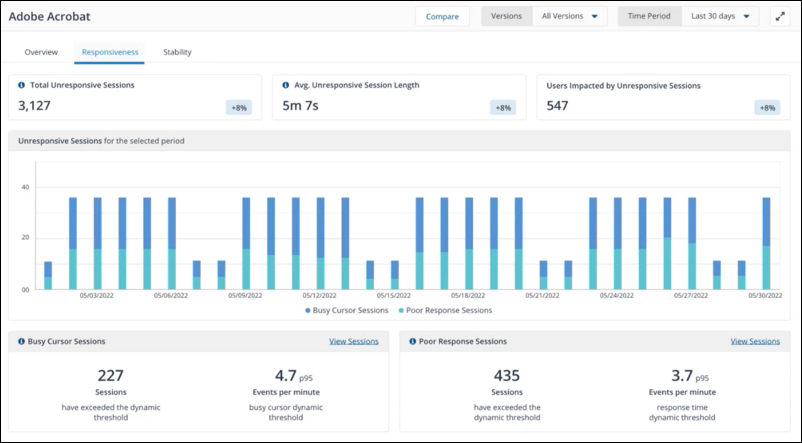Open the All Versions dropdown
This screenshot has height=443, width=802.
coord(570,17)
